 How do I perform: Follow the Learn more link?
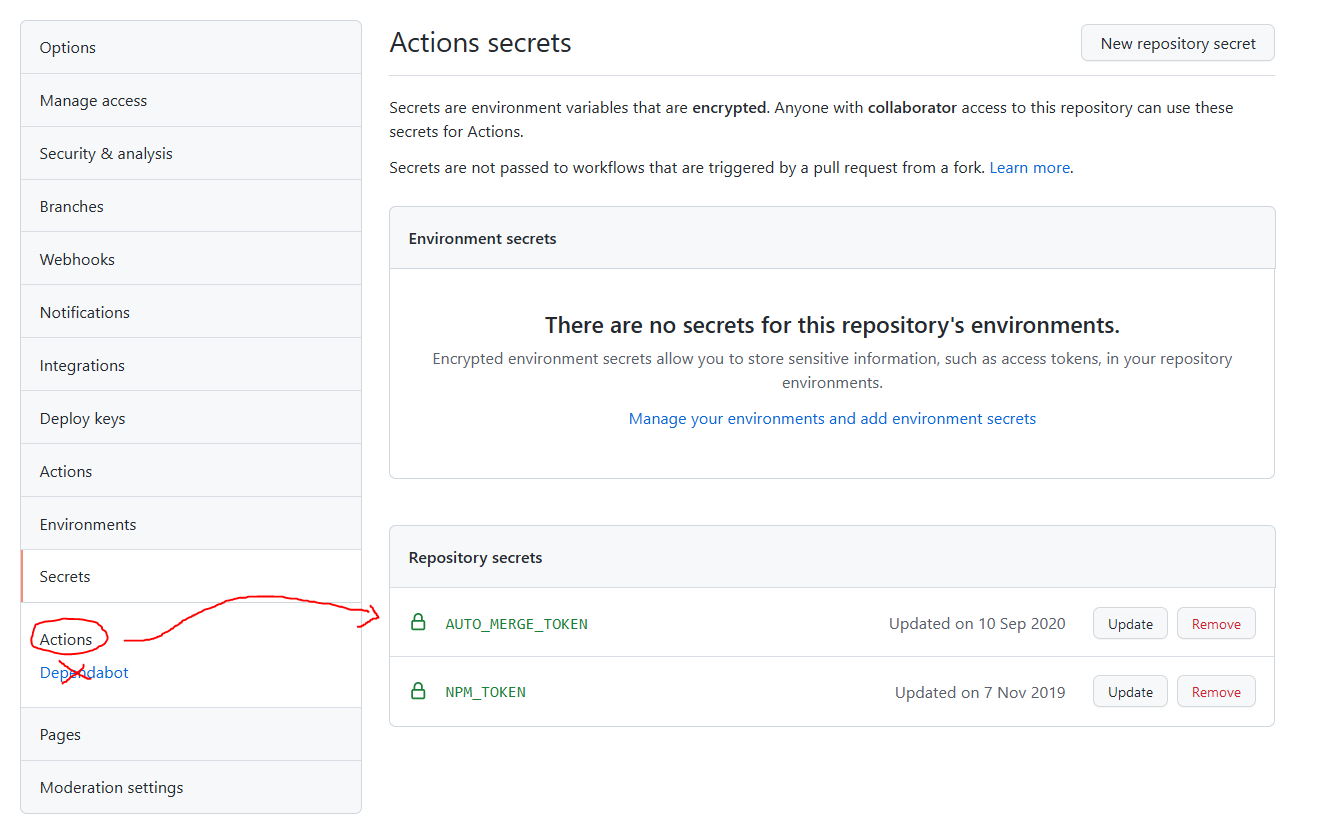click(x=1030, y=168)
